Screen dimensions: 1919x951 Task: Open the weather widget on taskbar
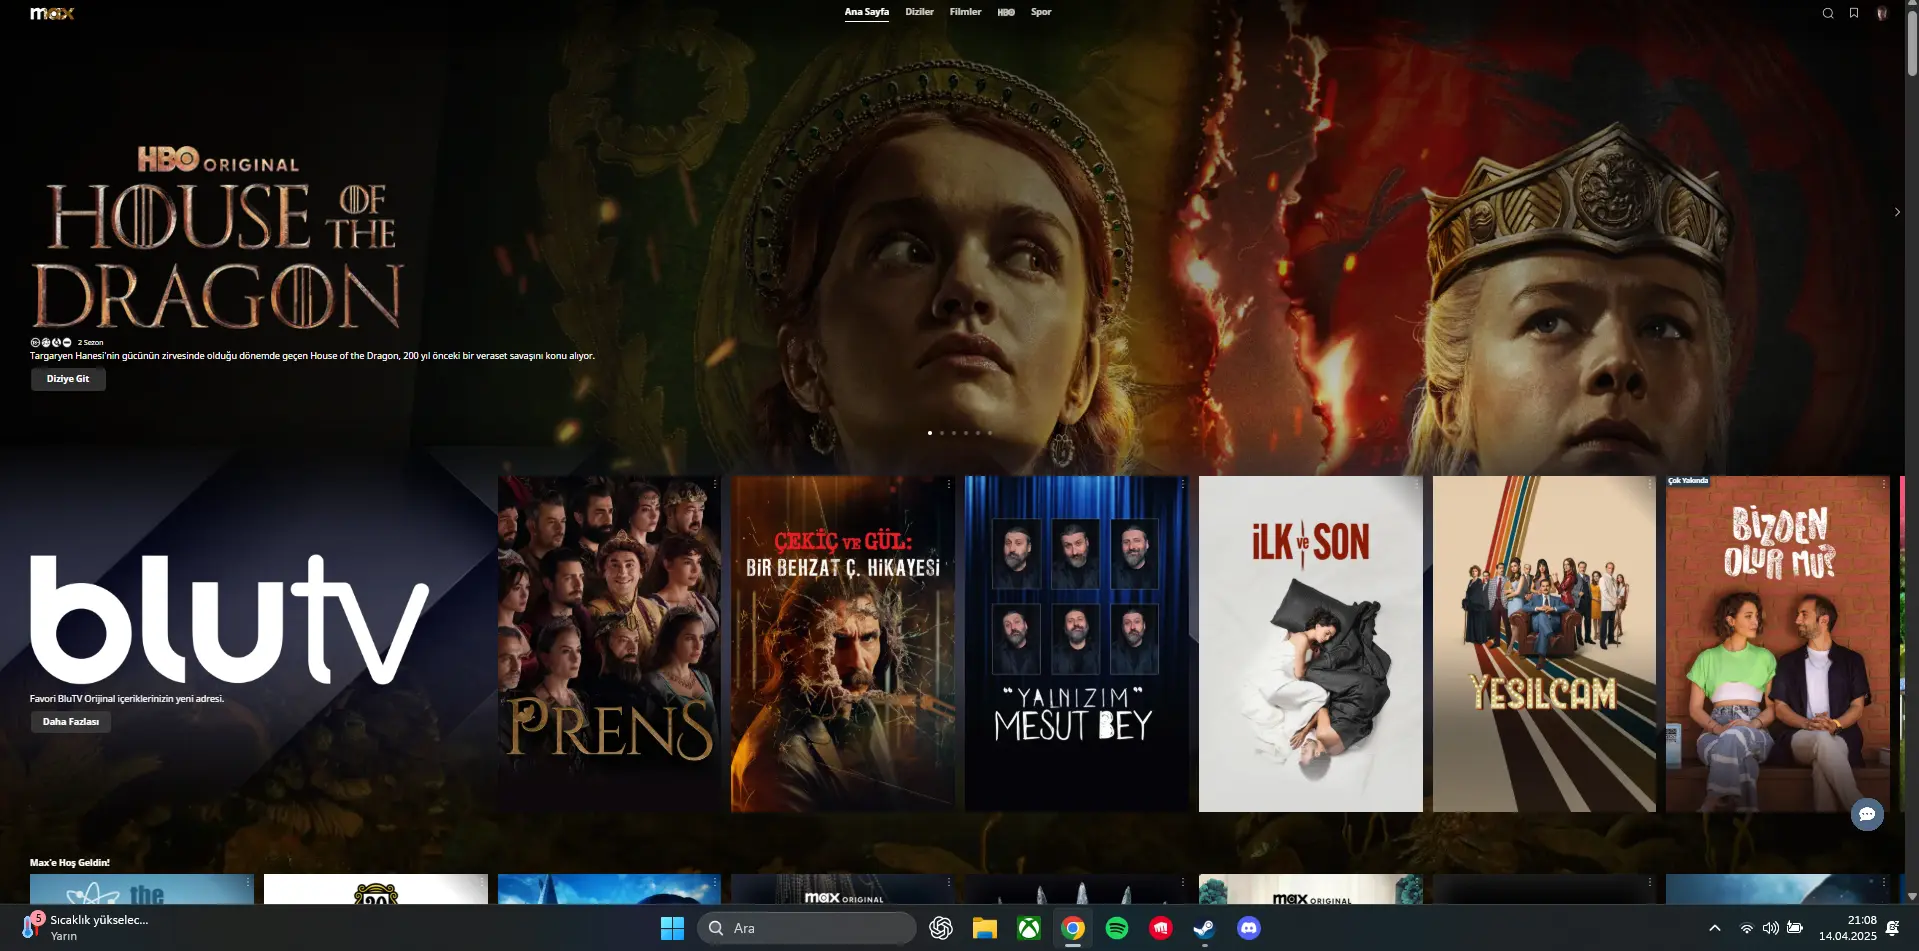click(x=85, y=927)
